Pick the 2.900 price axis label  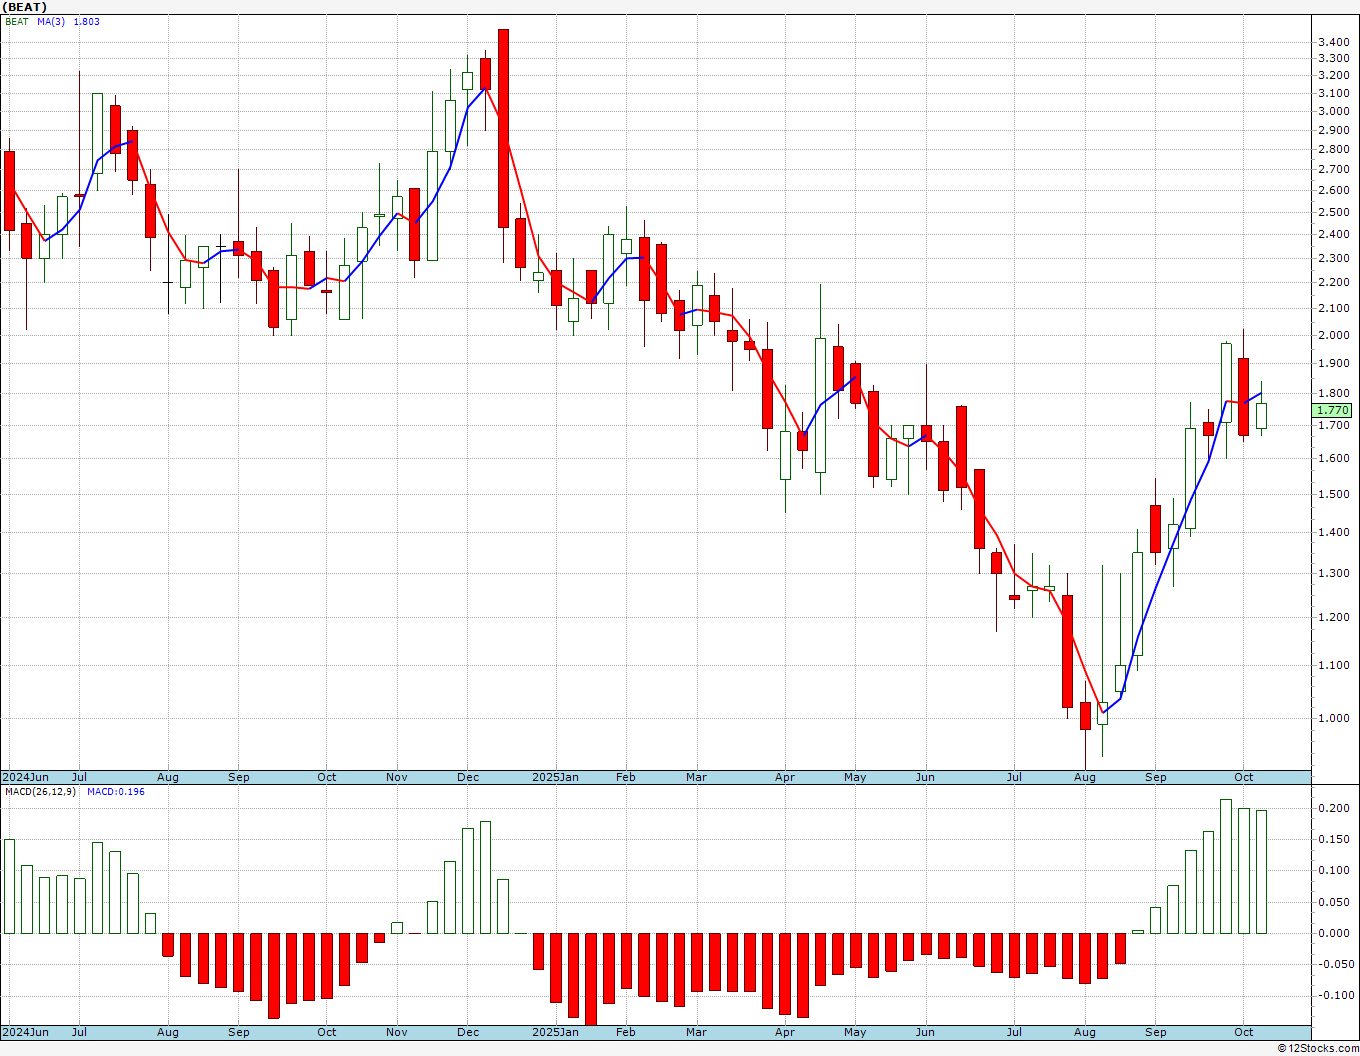tap(1334, 130)
